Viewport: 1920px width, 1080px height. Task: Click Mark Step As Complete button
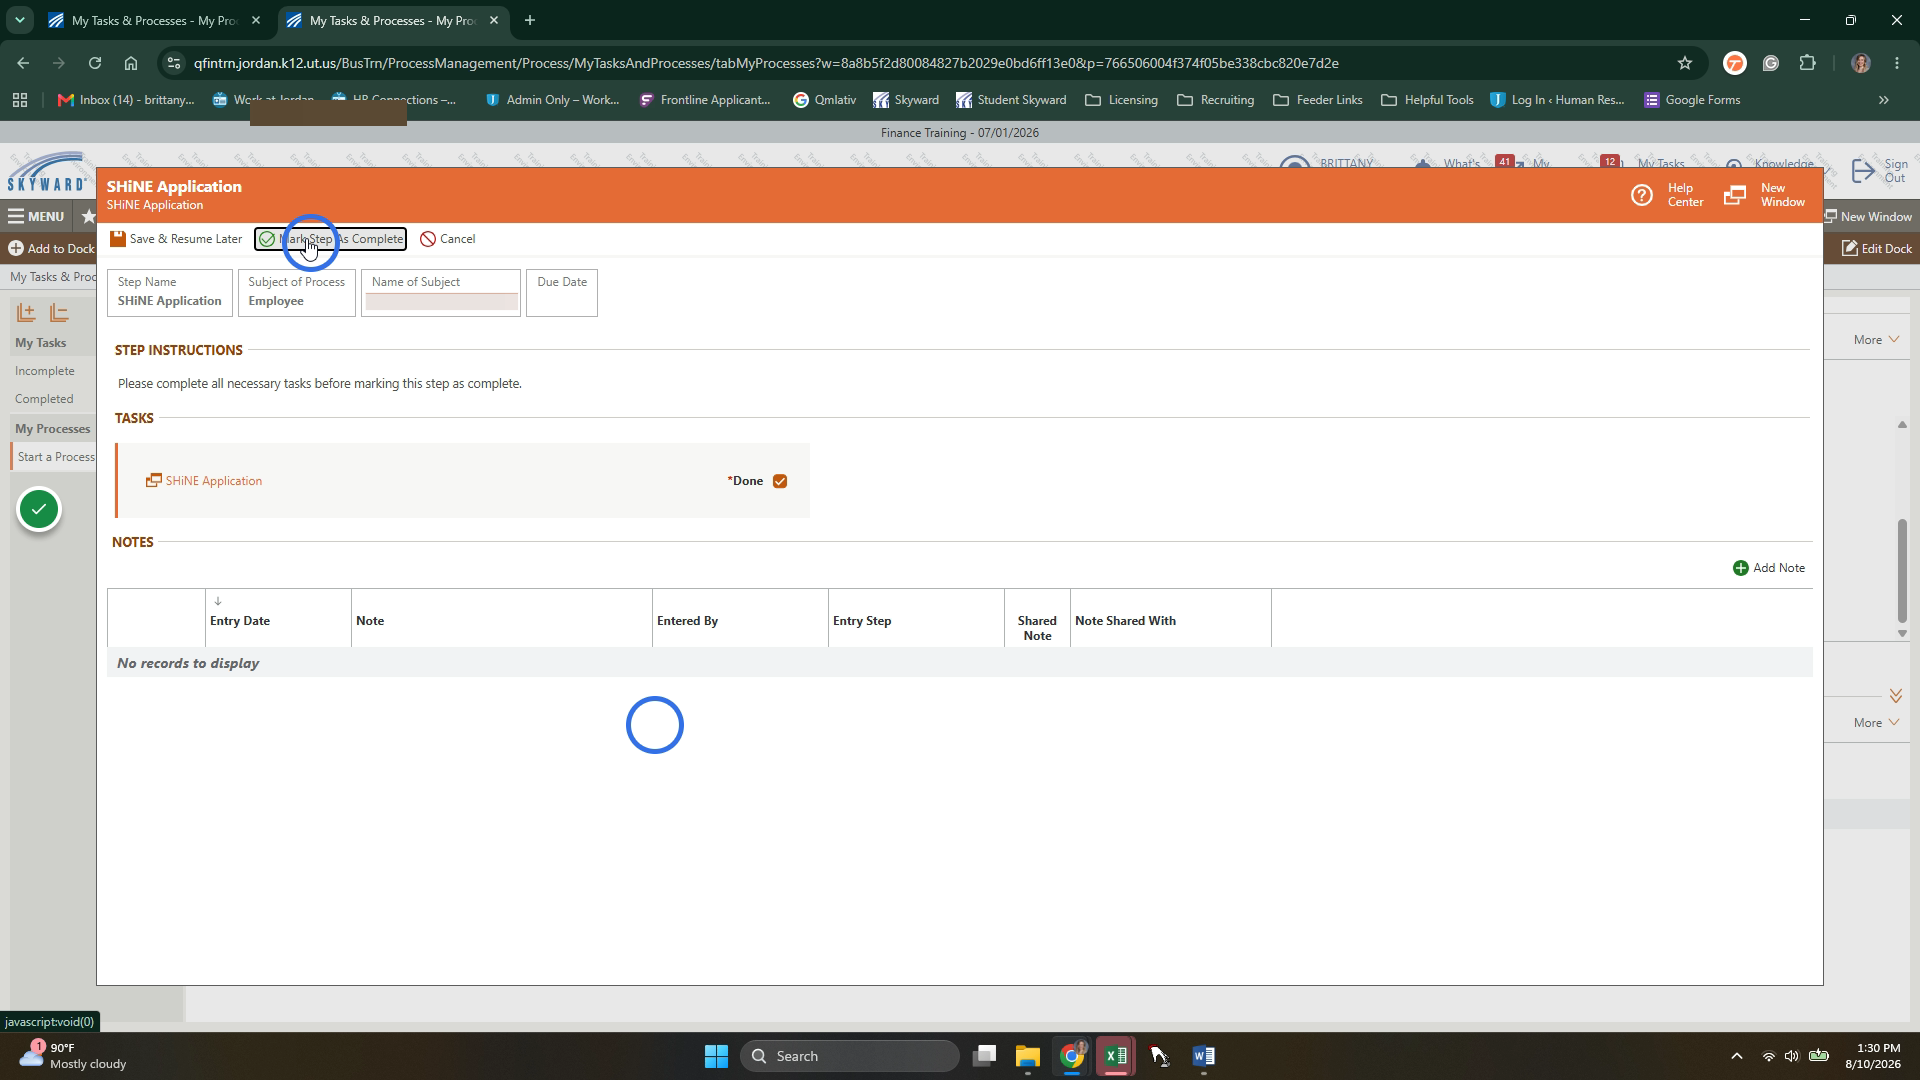click(330, 239)
